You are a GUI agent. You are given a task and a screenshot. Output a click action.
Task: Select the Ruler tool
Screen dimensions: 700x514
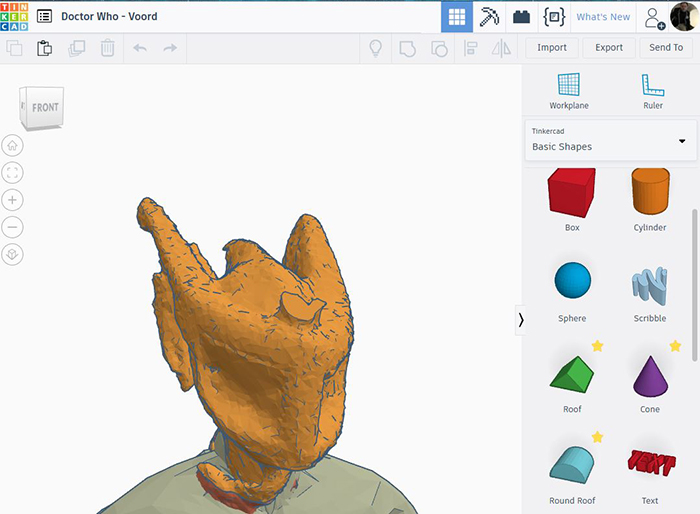[x=653, y=91]
